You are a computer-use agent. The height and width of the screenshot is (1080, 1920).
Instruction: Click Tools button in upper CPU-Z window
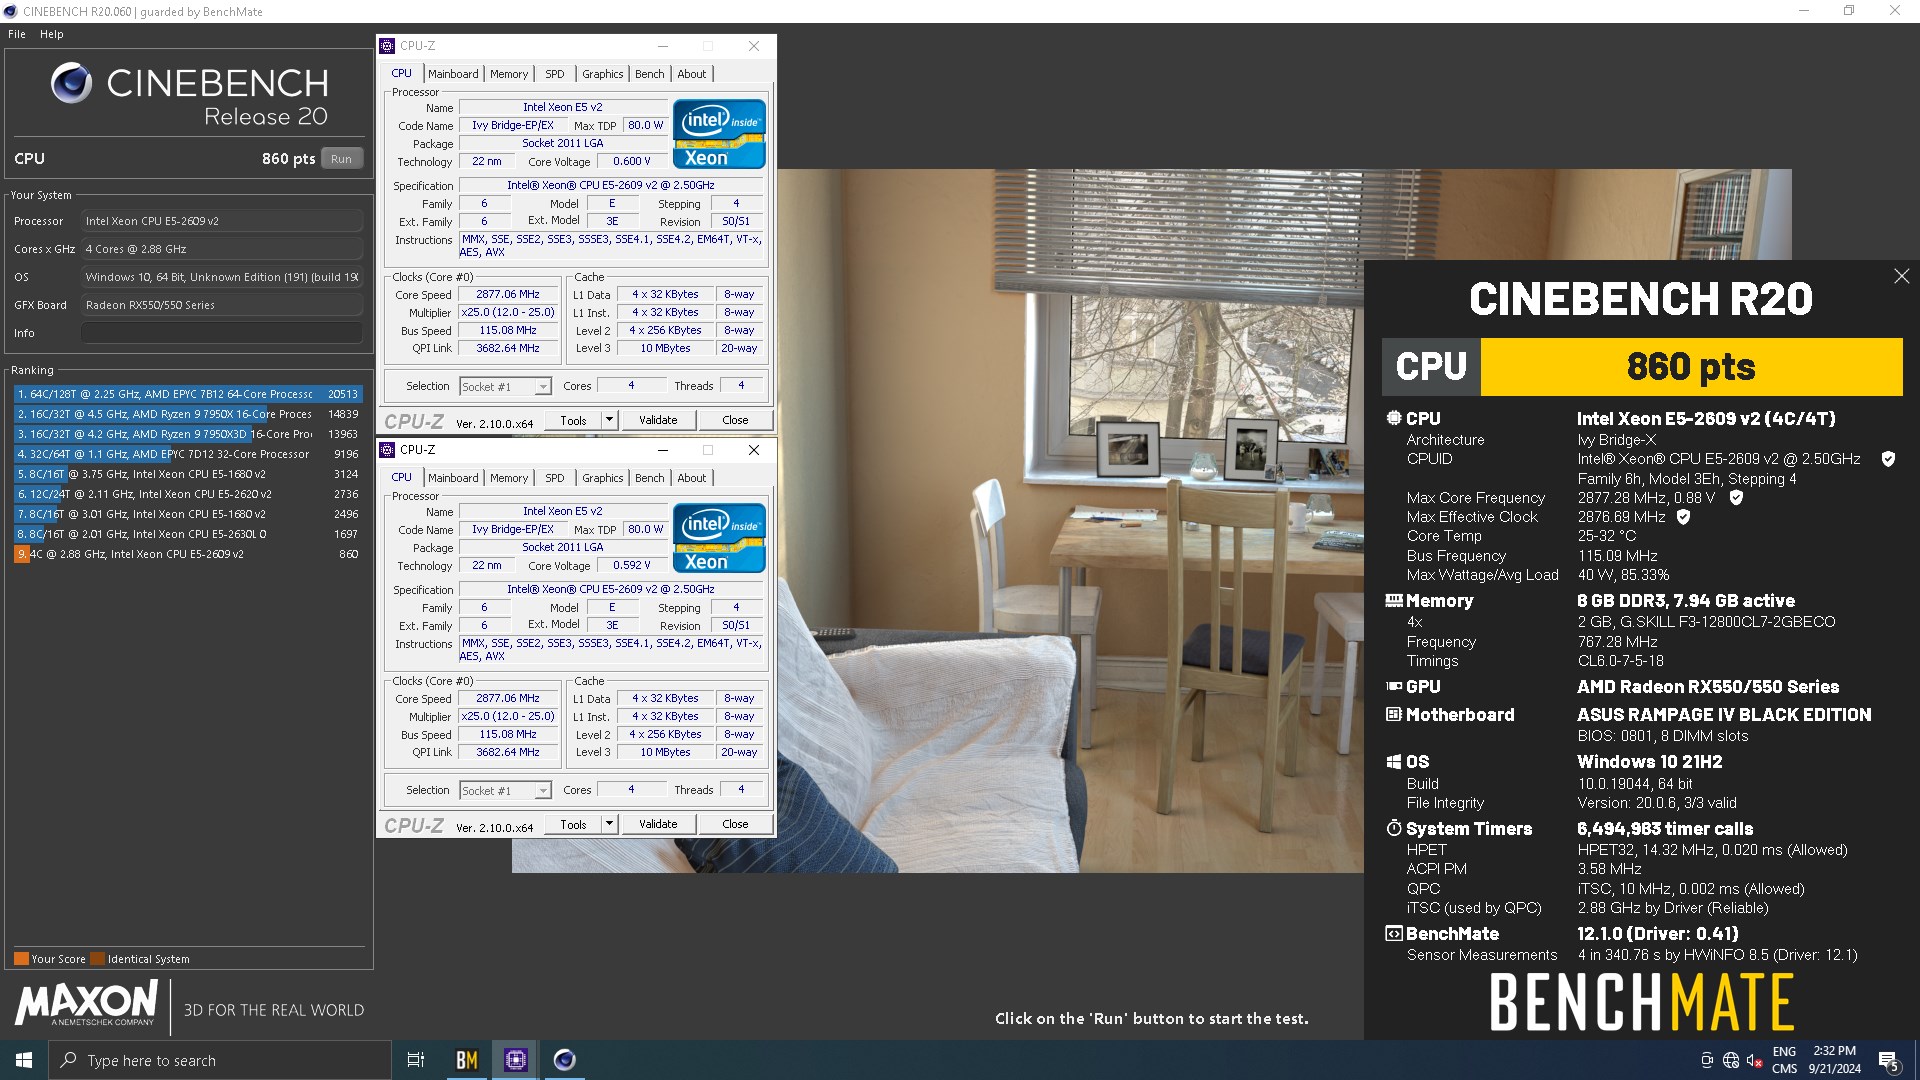click(x=573, y=420)
